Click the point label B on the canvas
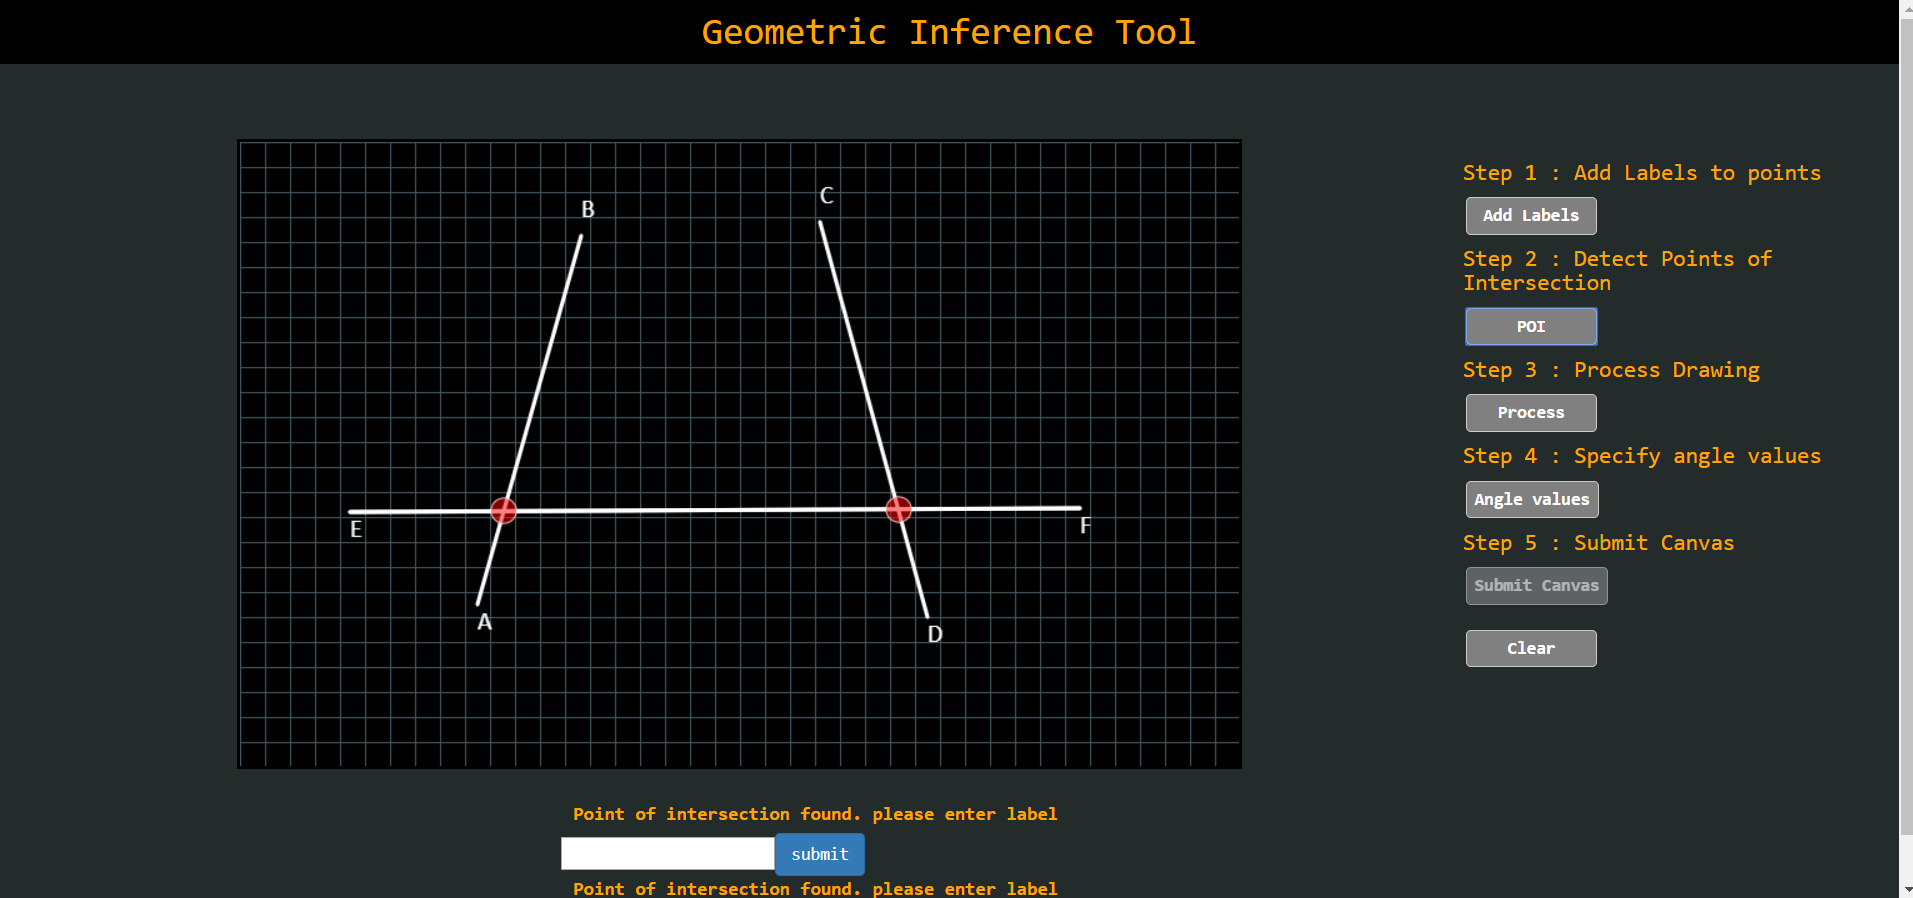 [x=588, y=209]
